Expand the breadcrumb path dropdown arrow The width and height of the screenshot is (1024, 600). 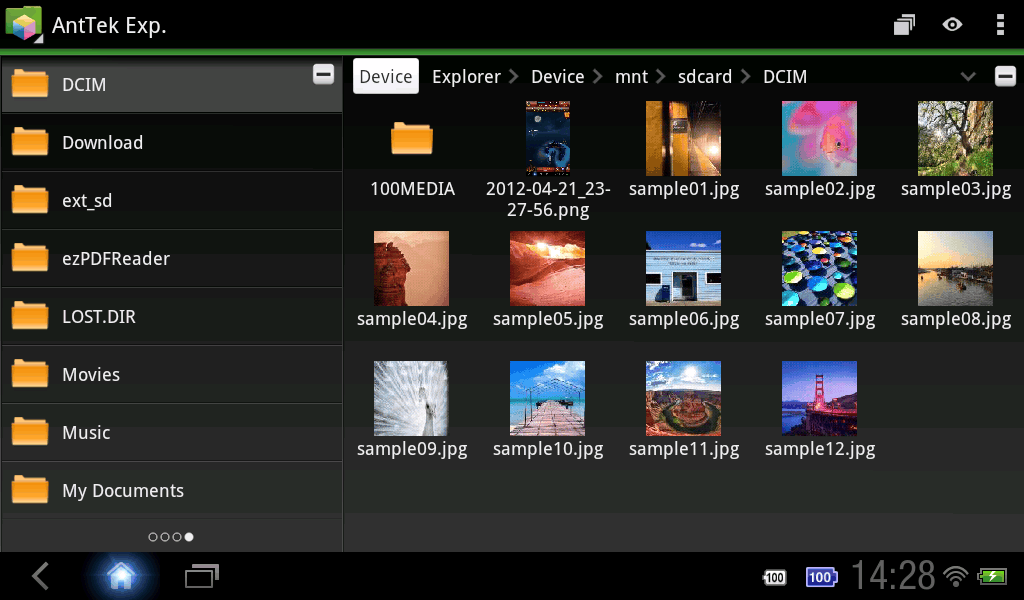(x=968, y=76)
